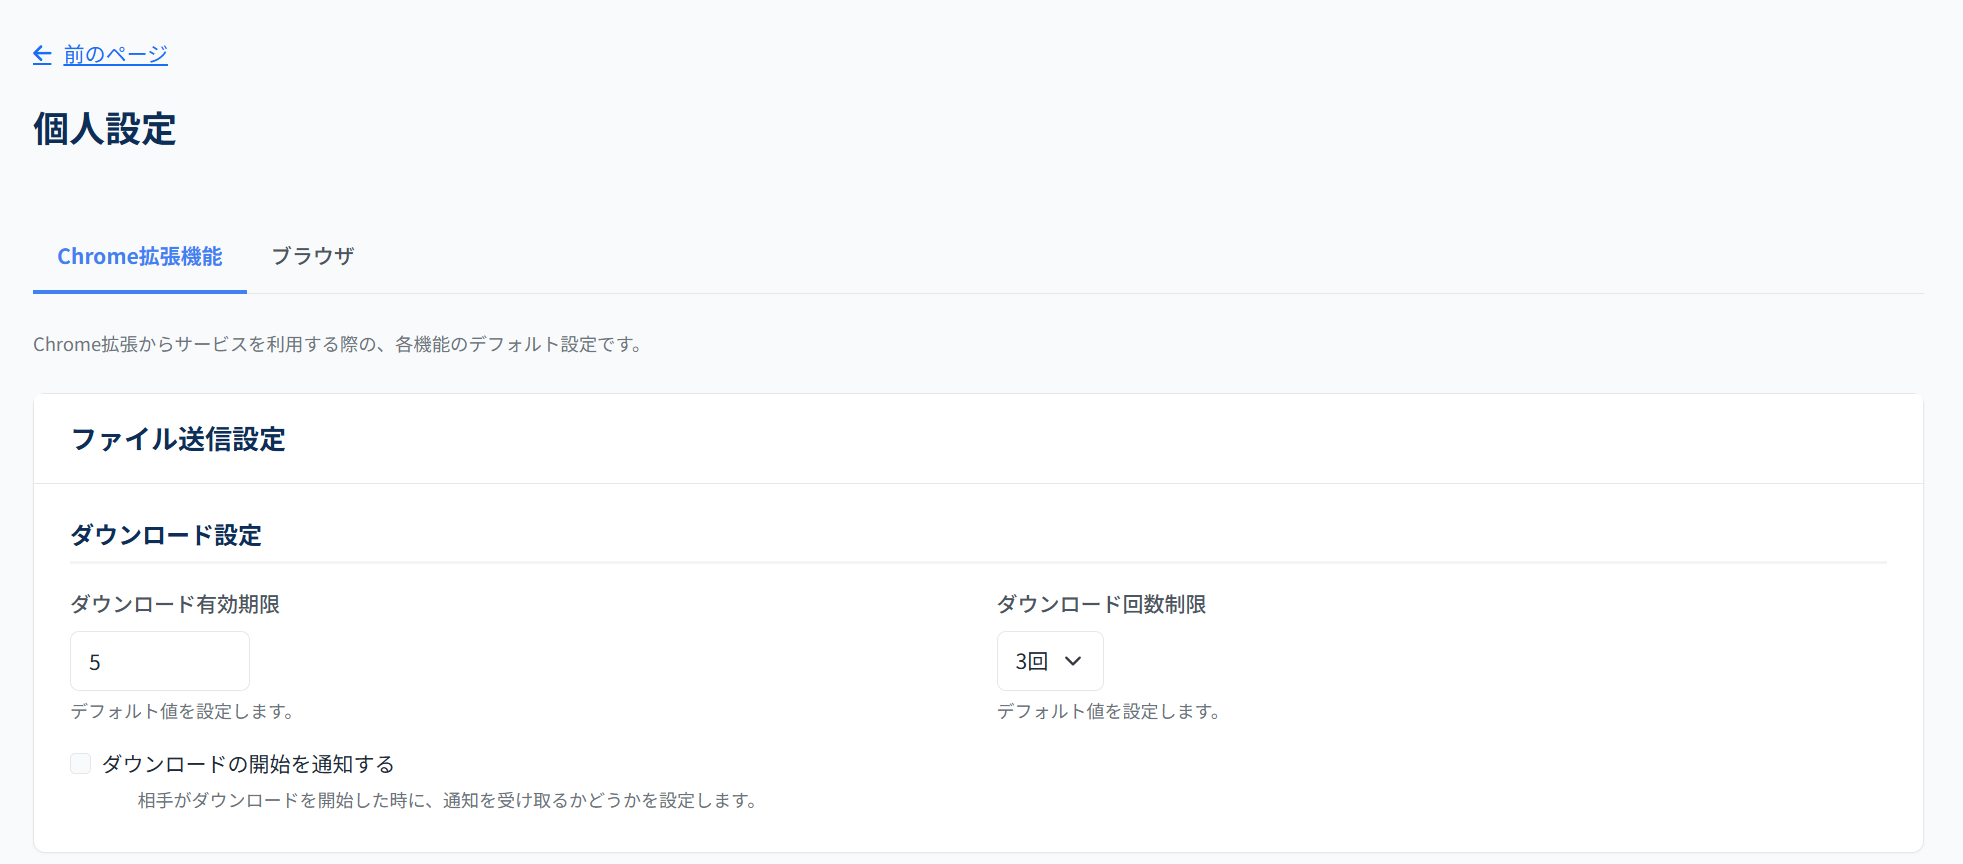Switch to the ブラウザ tab
Image resolution: width=1963 pixels, height=864 pixels.
[313, 257]
